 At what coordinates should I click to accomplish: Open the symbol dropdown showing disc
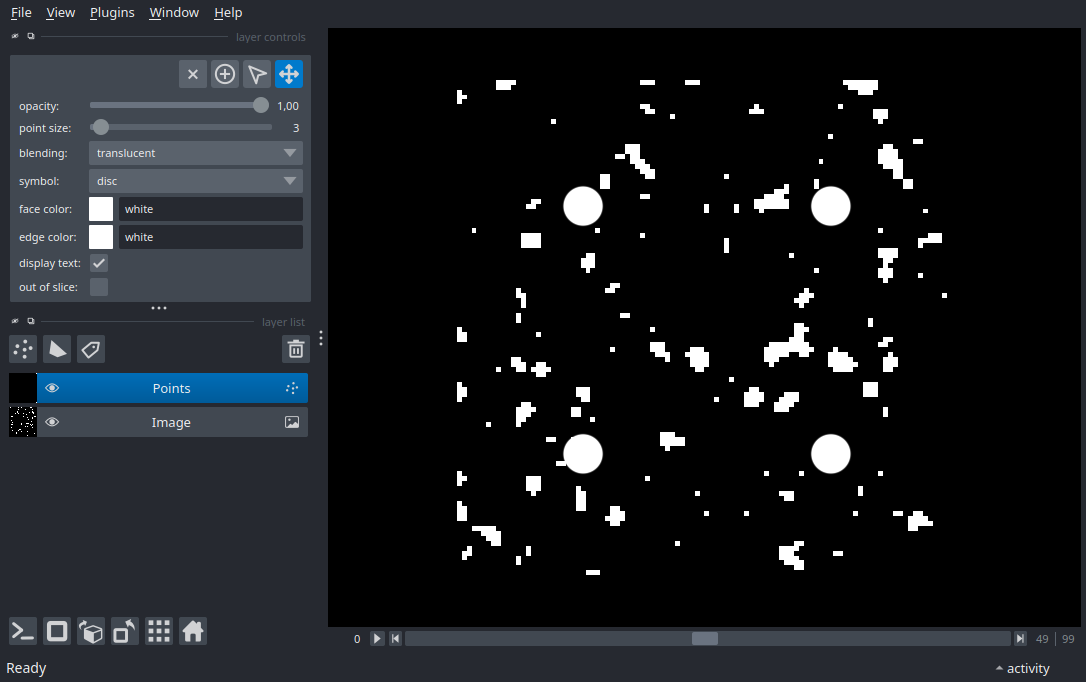(196, 181)
